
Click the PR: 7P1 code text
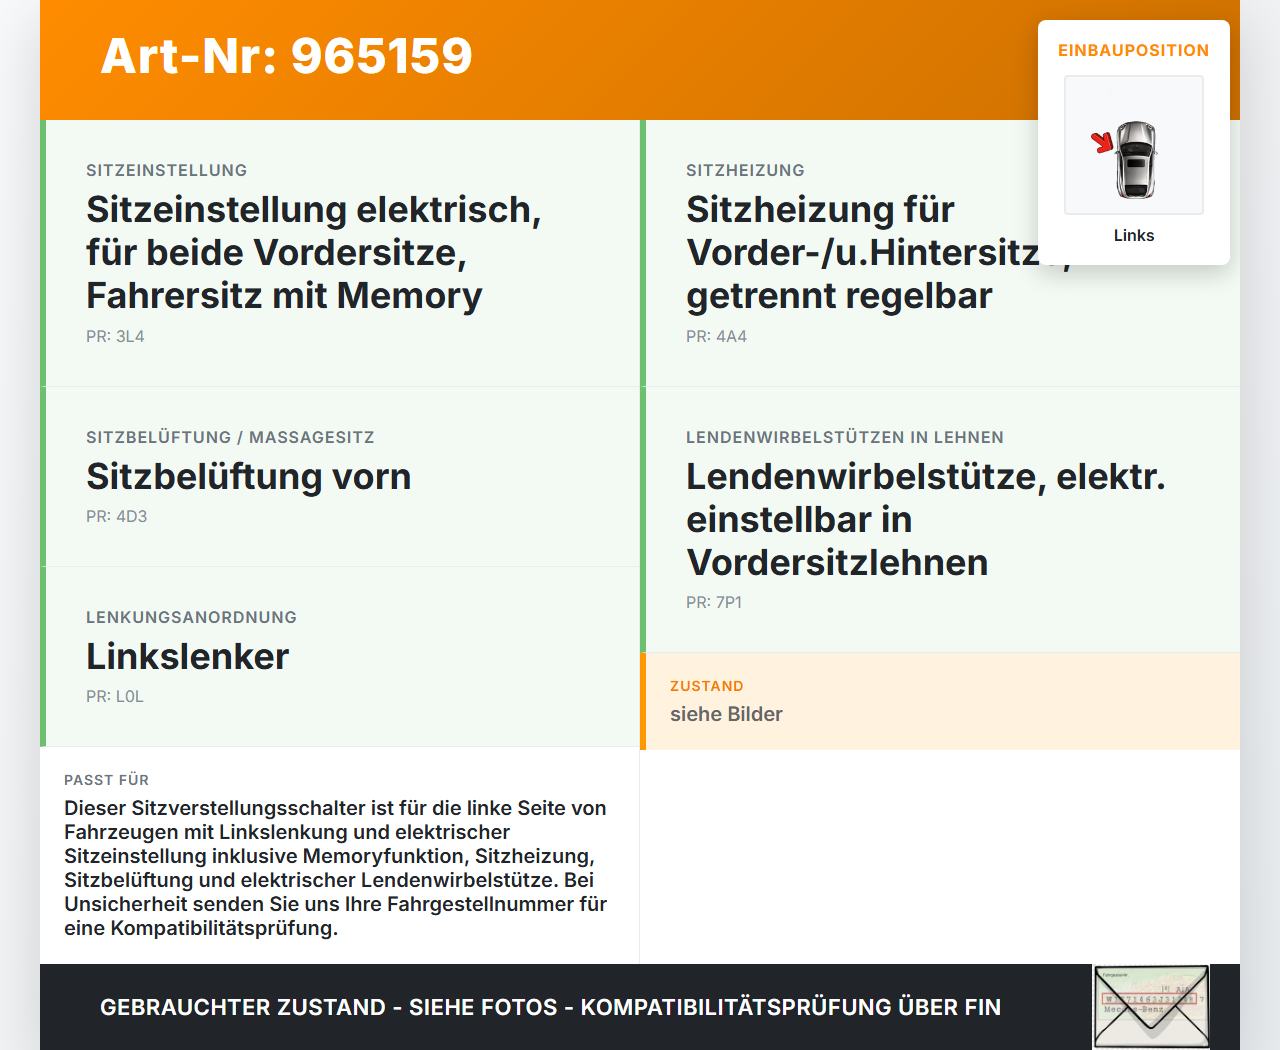[x=713, y=602]
